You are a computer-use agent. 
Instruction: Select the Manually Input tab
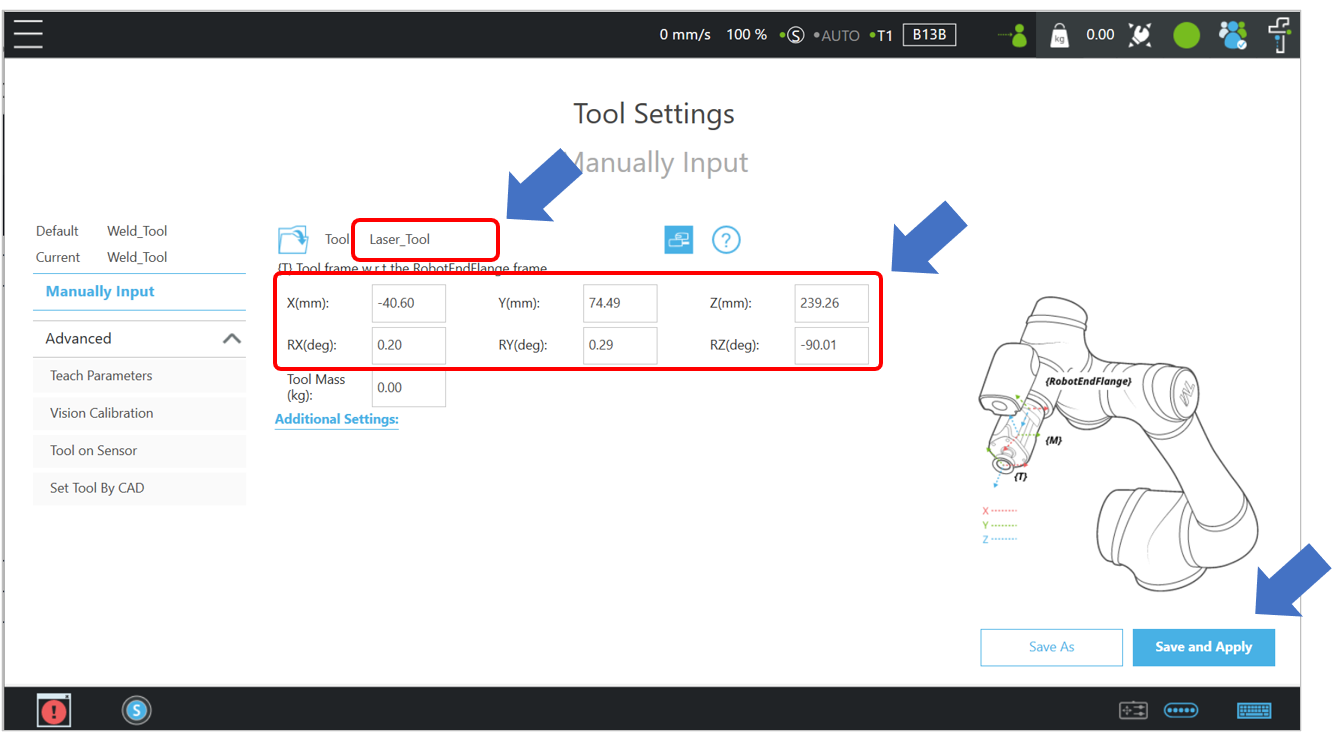coord(100,292)
